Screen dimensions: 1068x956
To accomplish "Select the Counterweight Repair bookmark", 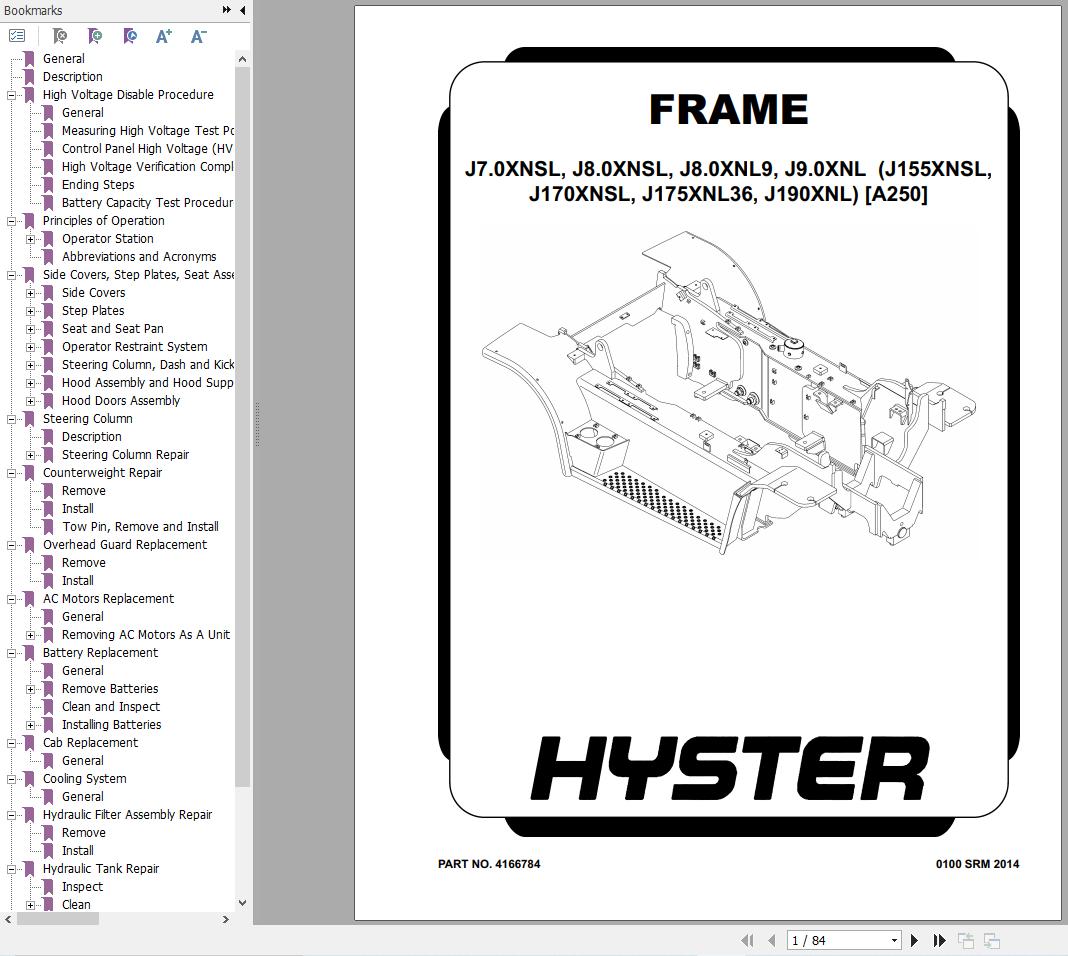I will pyautogui.click(x=102, y=473).
